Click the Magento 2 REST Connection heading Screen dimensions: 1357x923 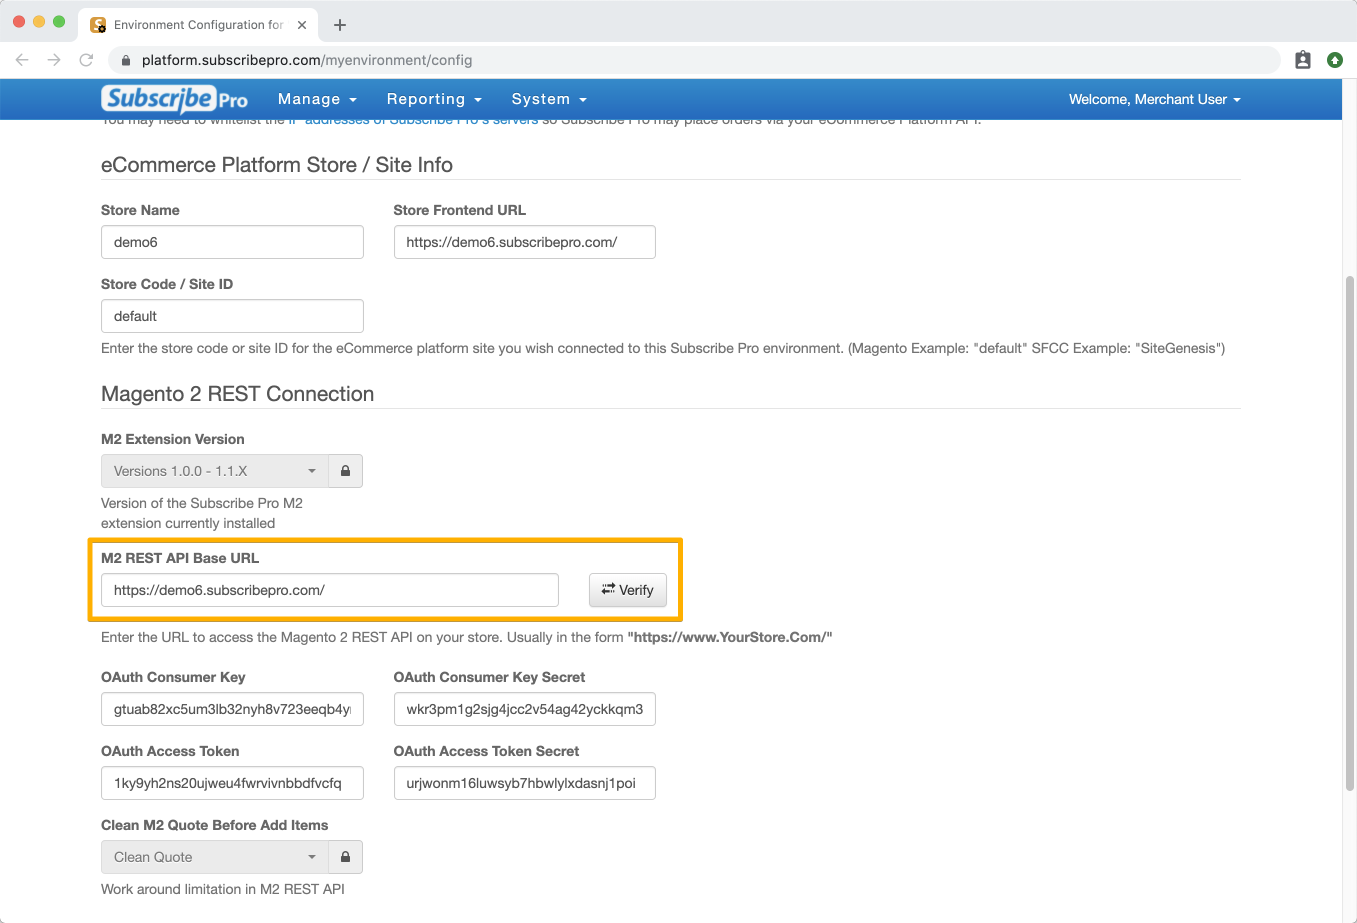point(238,394)
